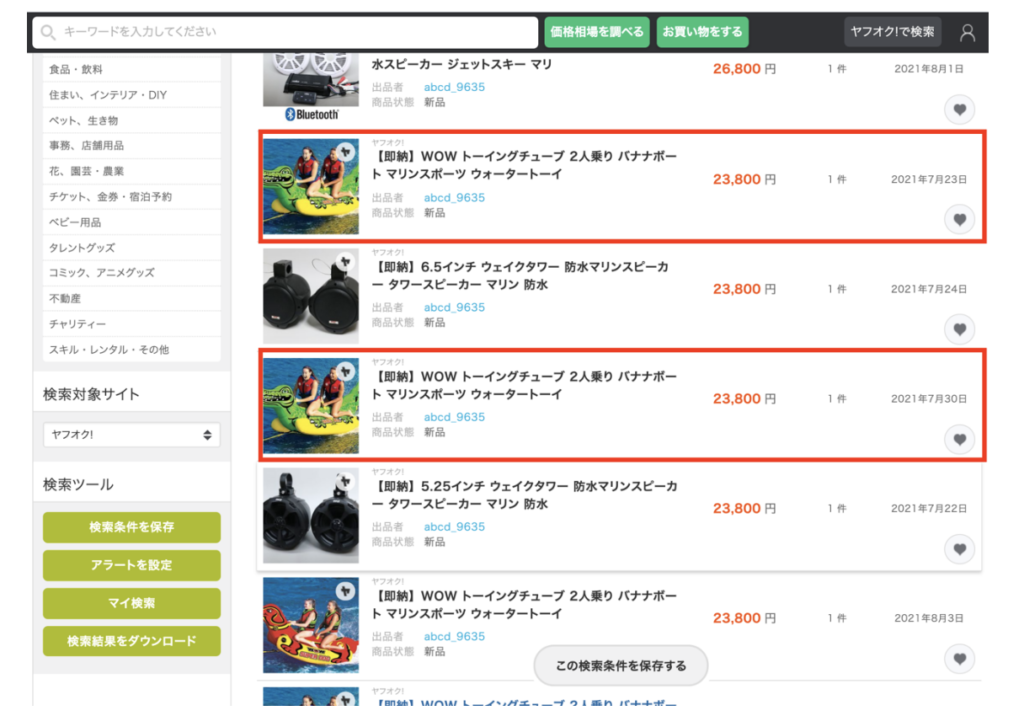Screen dimensions: 1024x716
Task: Click the アラートを設定 button
Action: pos(131,565)
